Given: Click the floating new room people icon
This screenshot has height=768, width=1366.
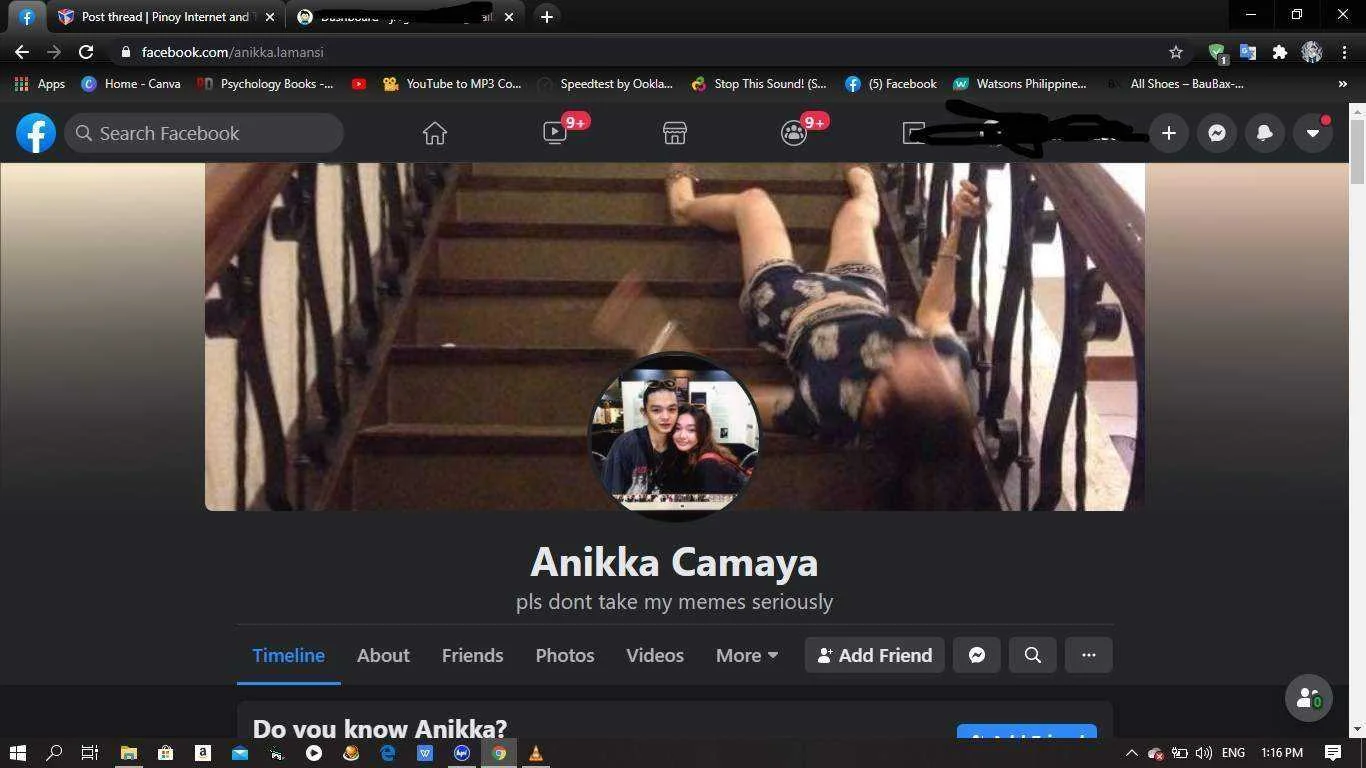Looking at the screenshot, I should (x=1308, y=698).
